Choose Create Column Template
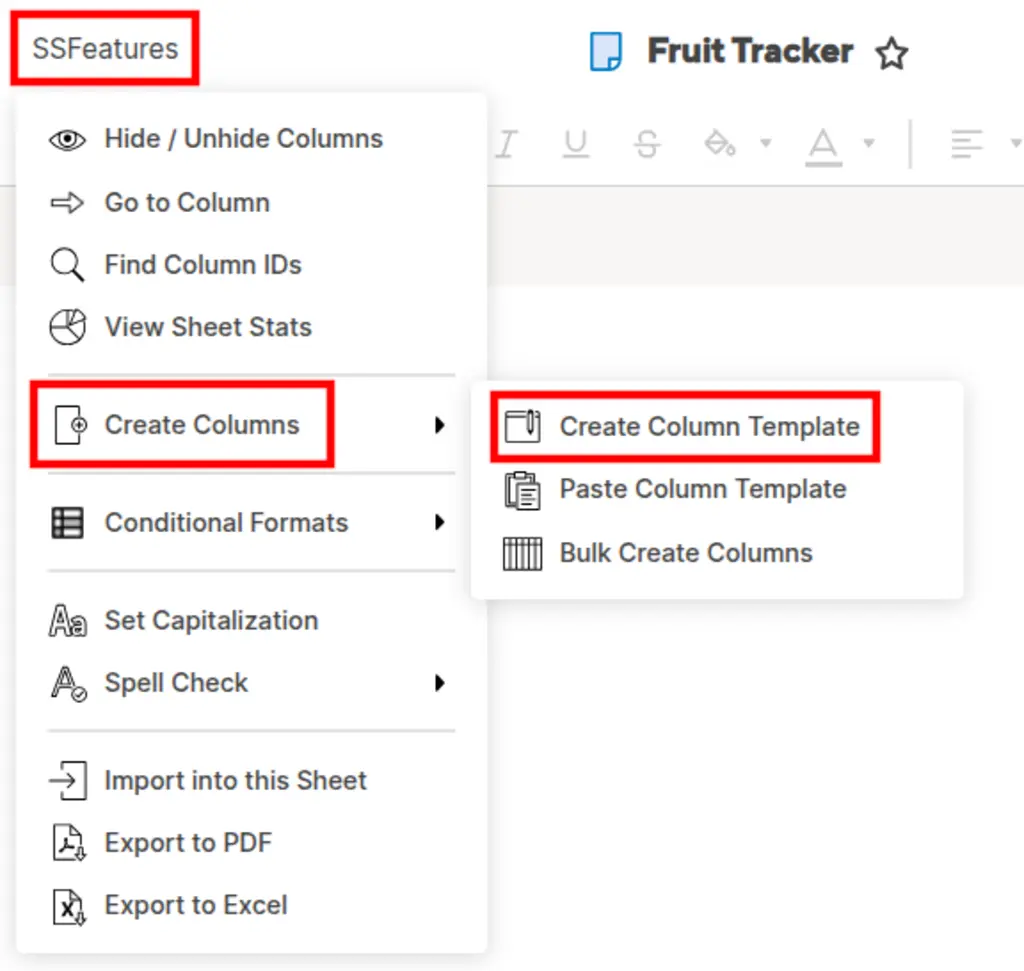 tap(709, 427)
